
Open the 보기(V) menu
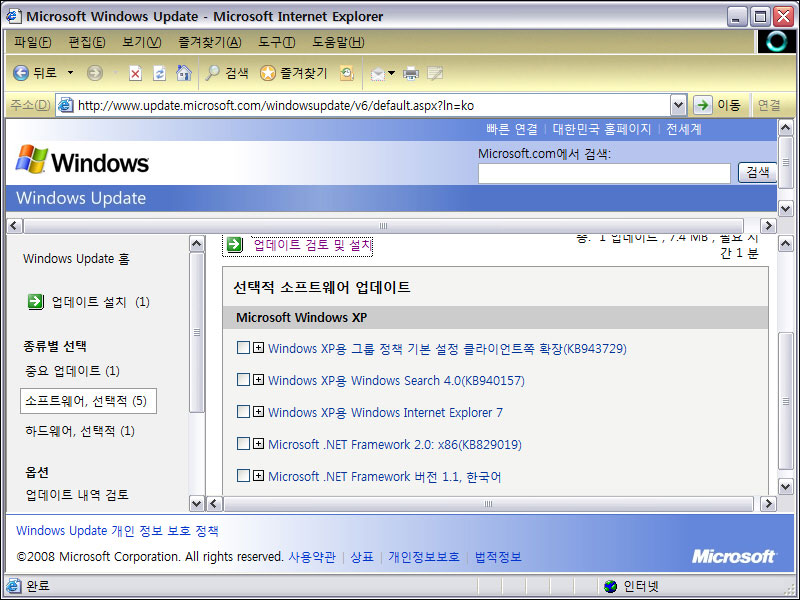pyautogui.click(x=141, y=42)
